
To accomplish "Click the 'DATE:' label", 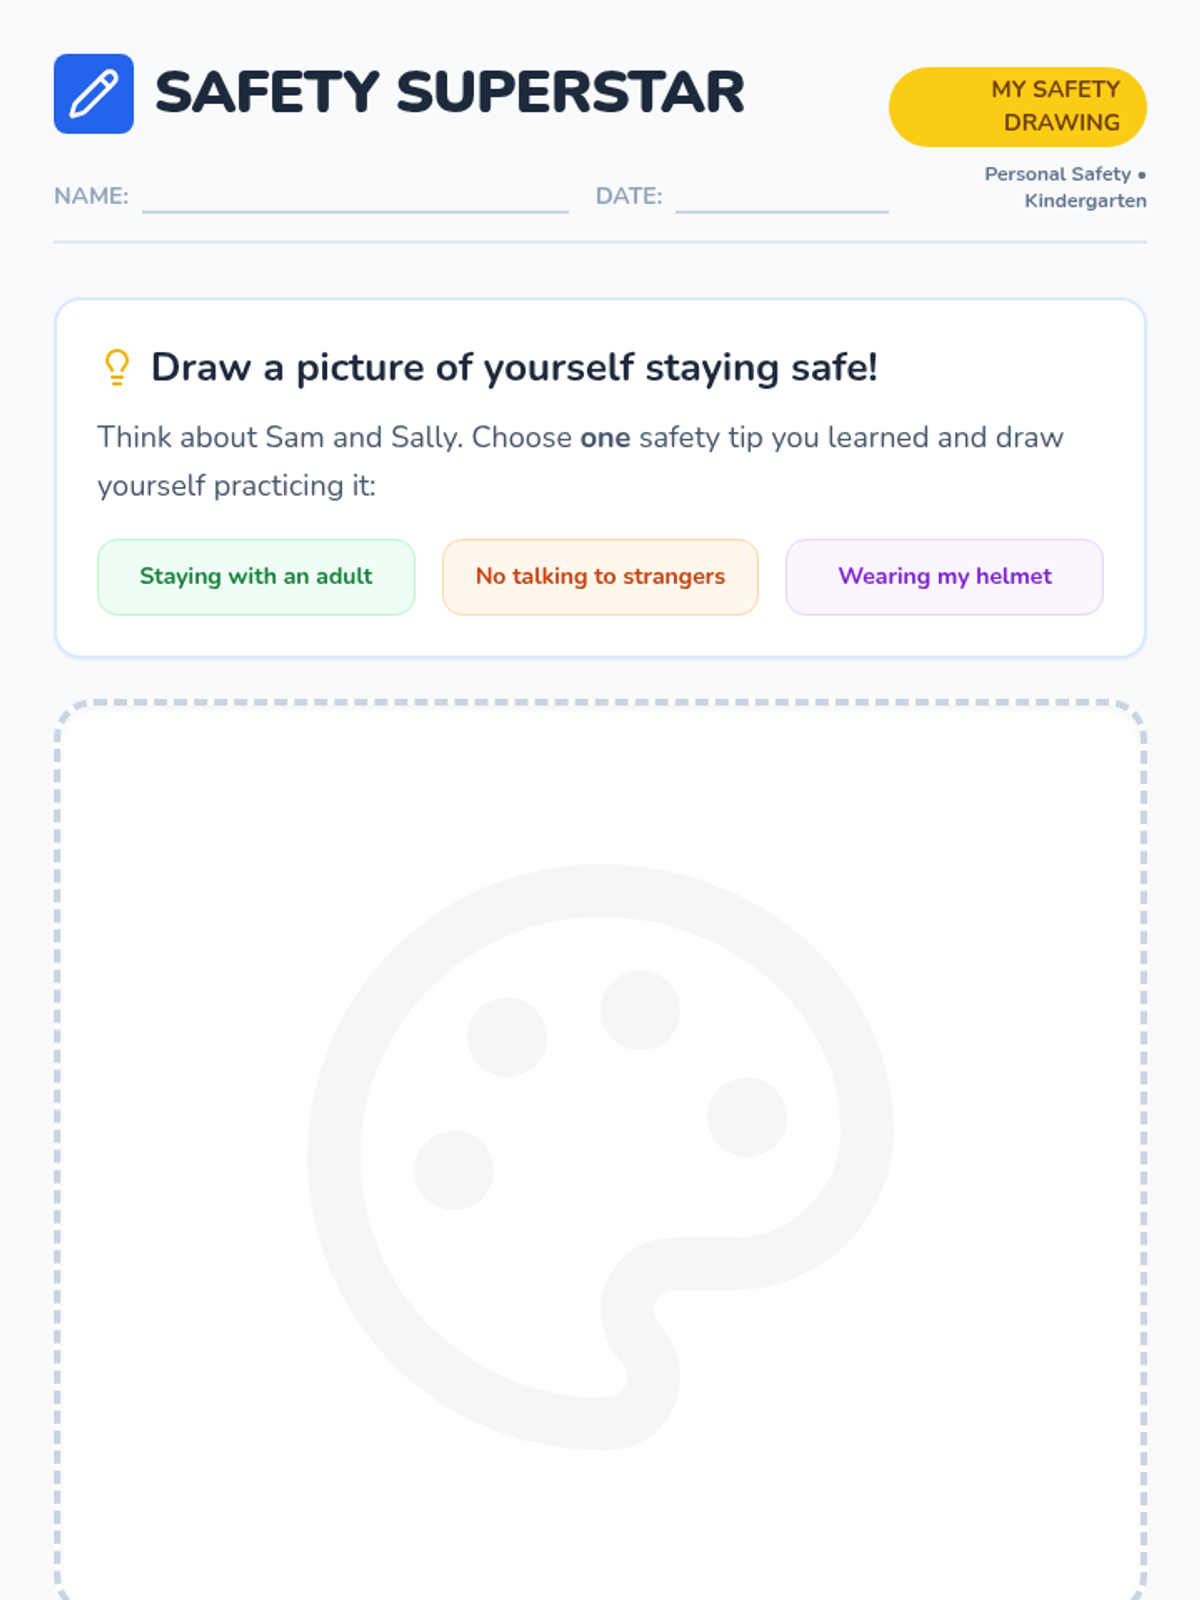I will pos(628,196).
